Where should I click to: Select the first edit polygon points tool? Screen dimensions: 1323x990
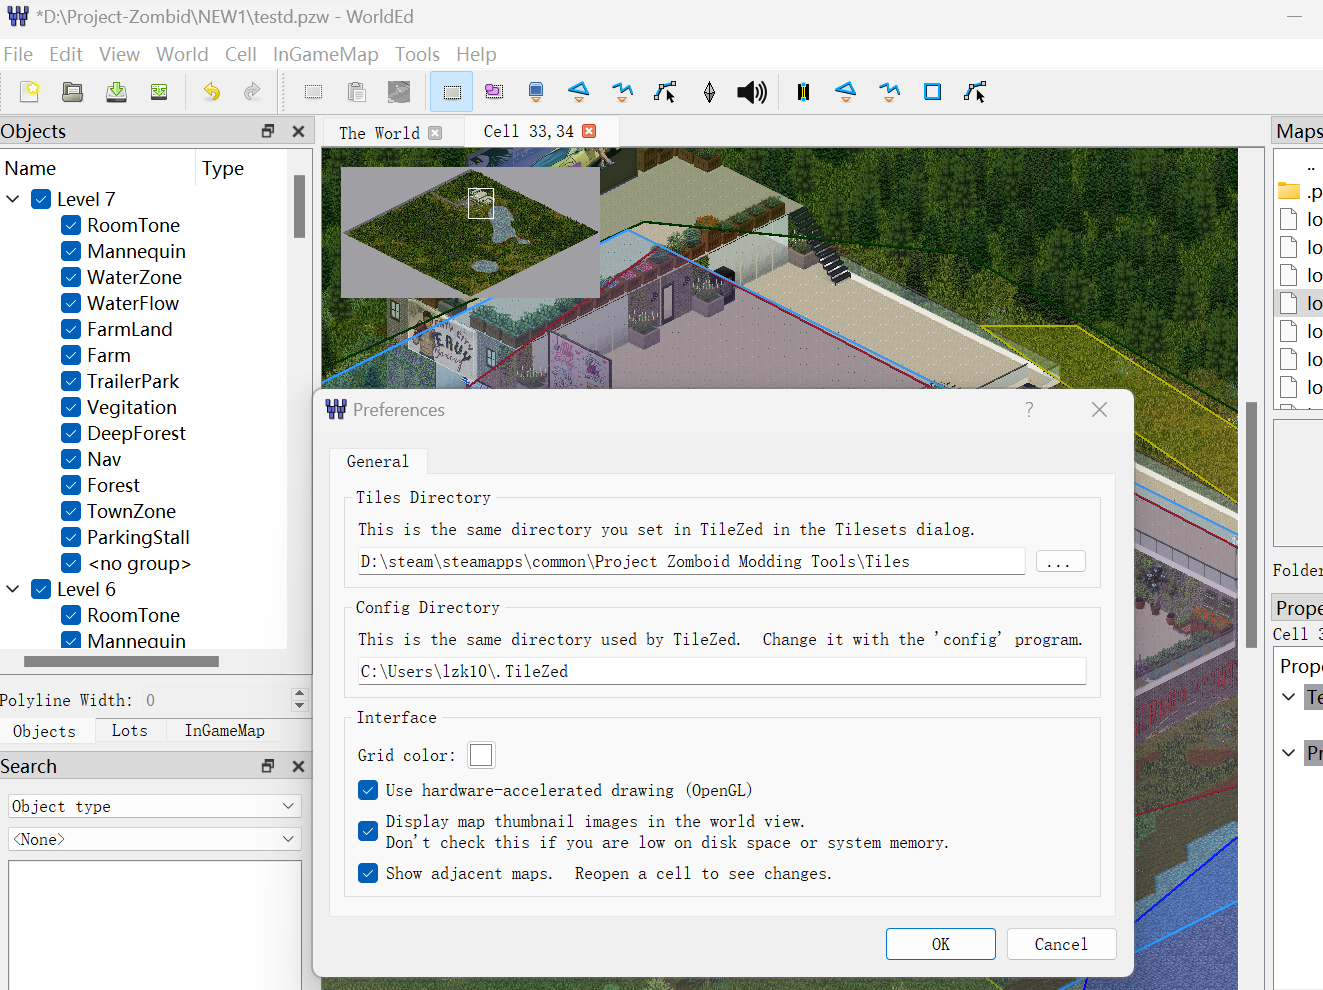(665, 92)
